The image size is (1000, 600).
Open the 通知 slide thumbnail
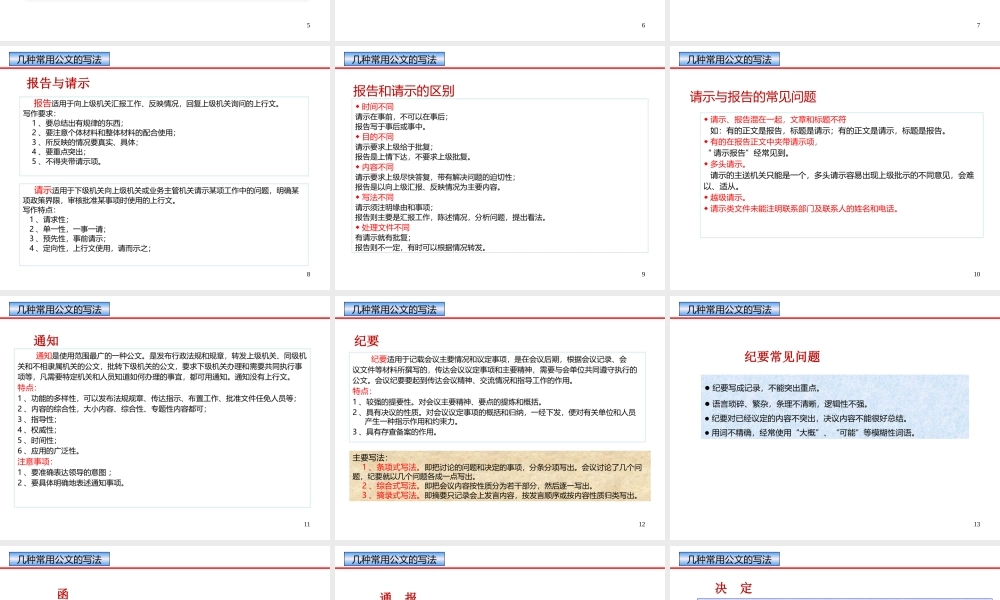165,418
